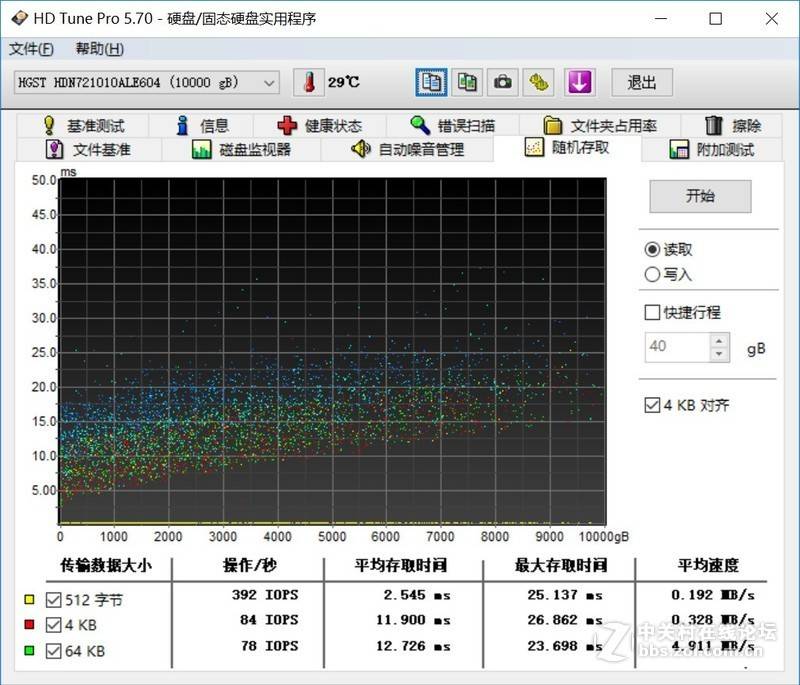Screen dimensions: 800x685
Task: Click the stepper to increase 40 gB value
Action: pos(718,341)
